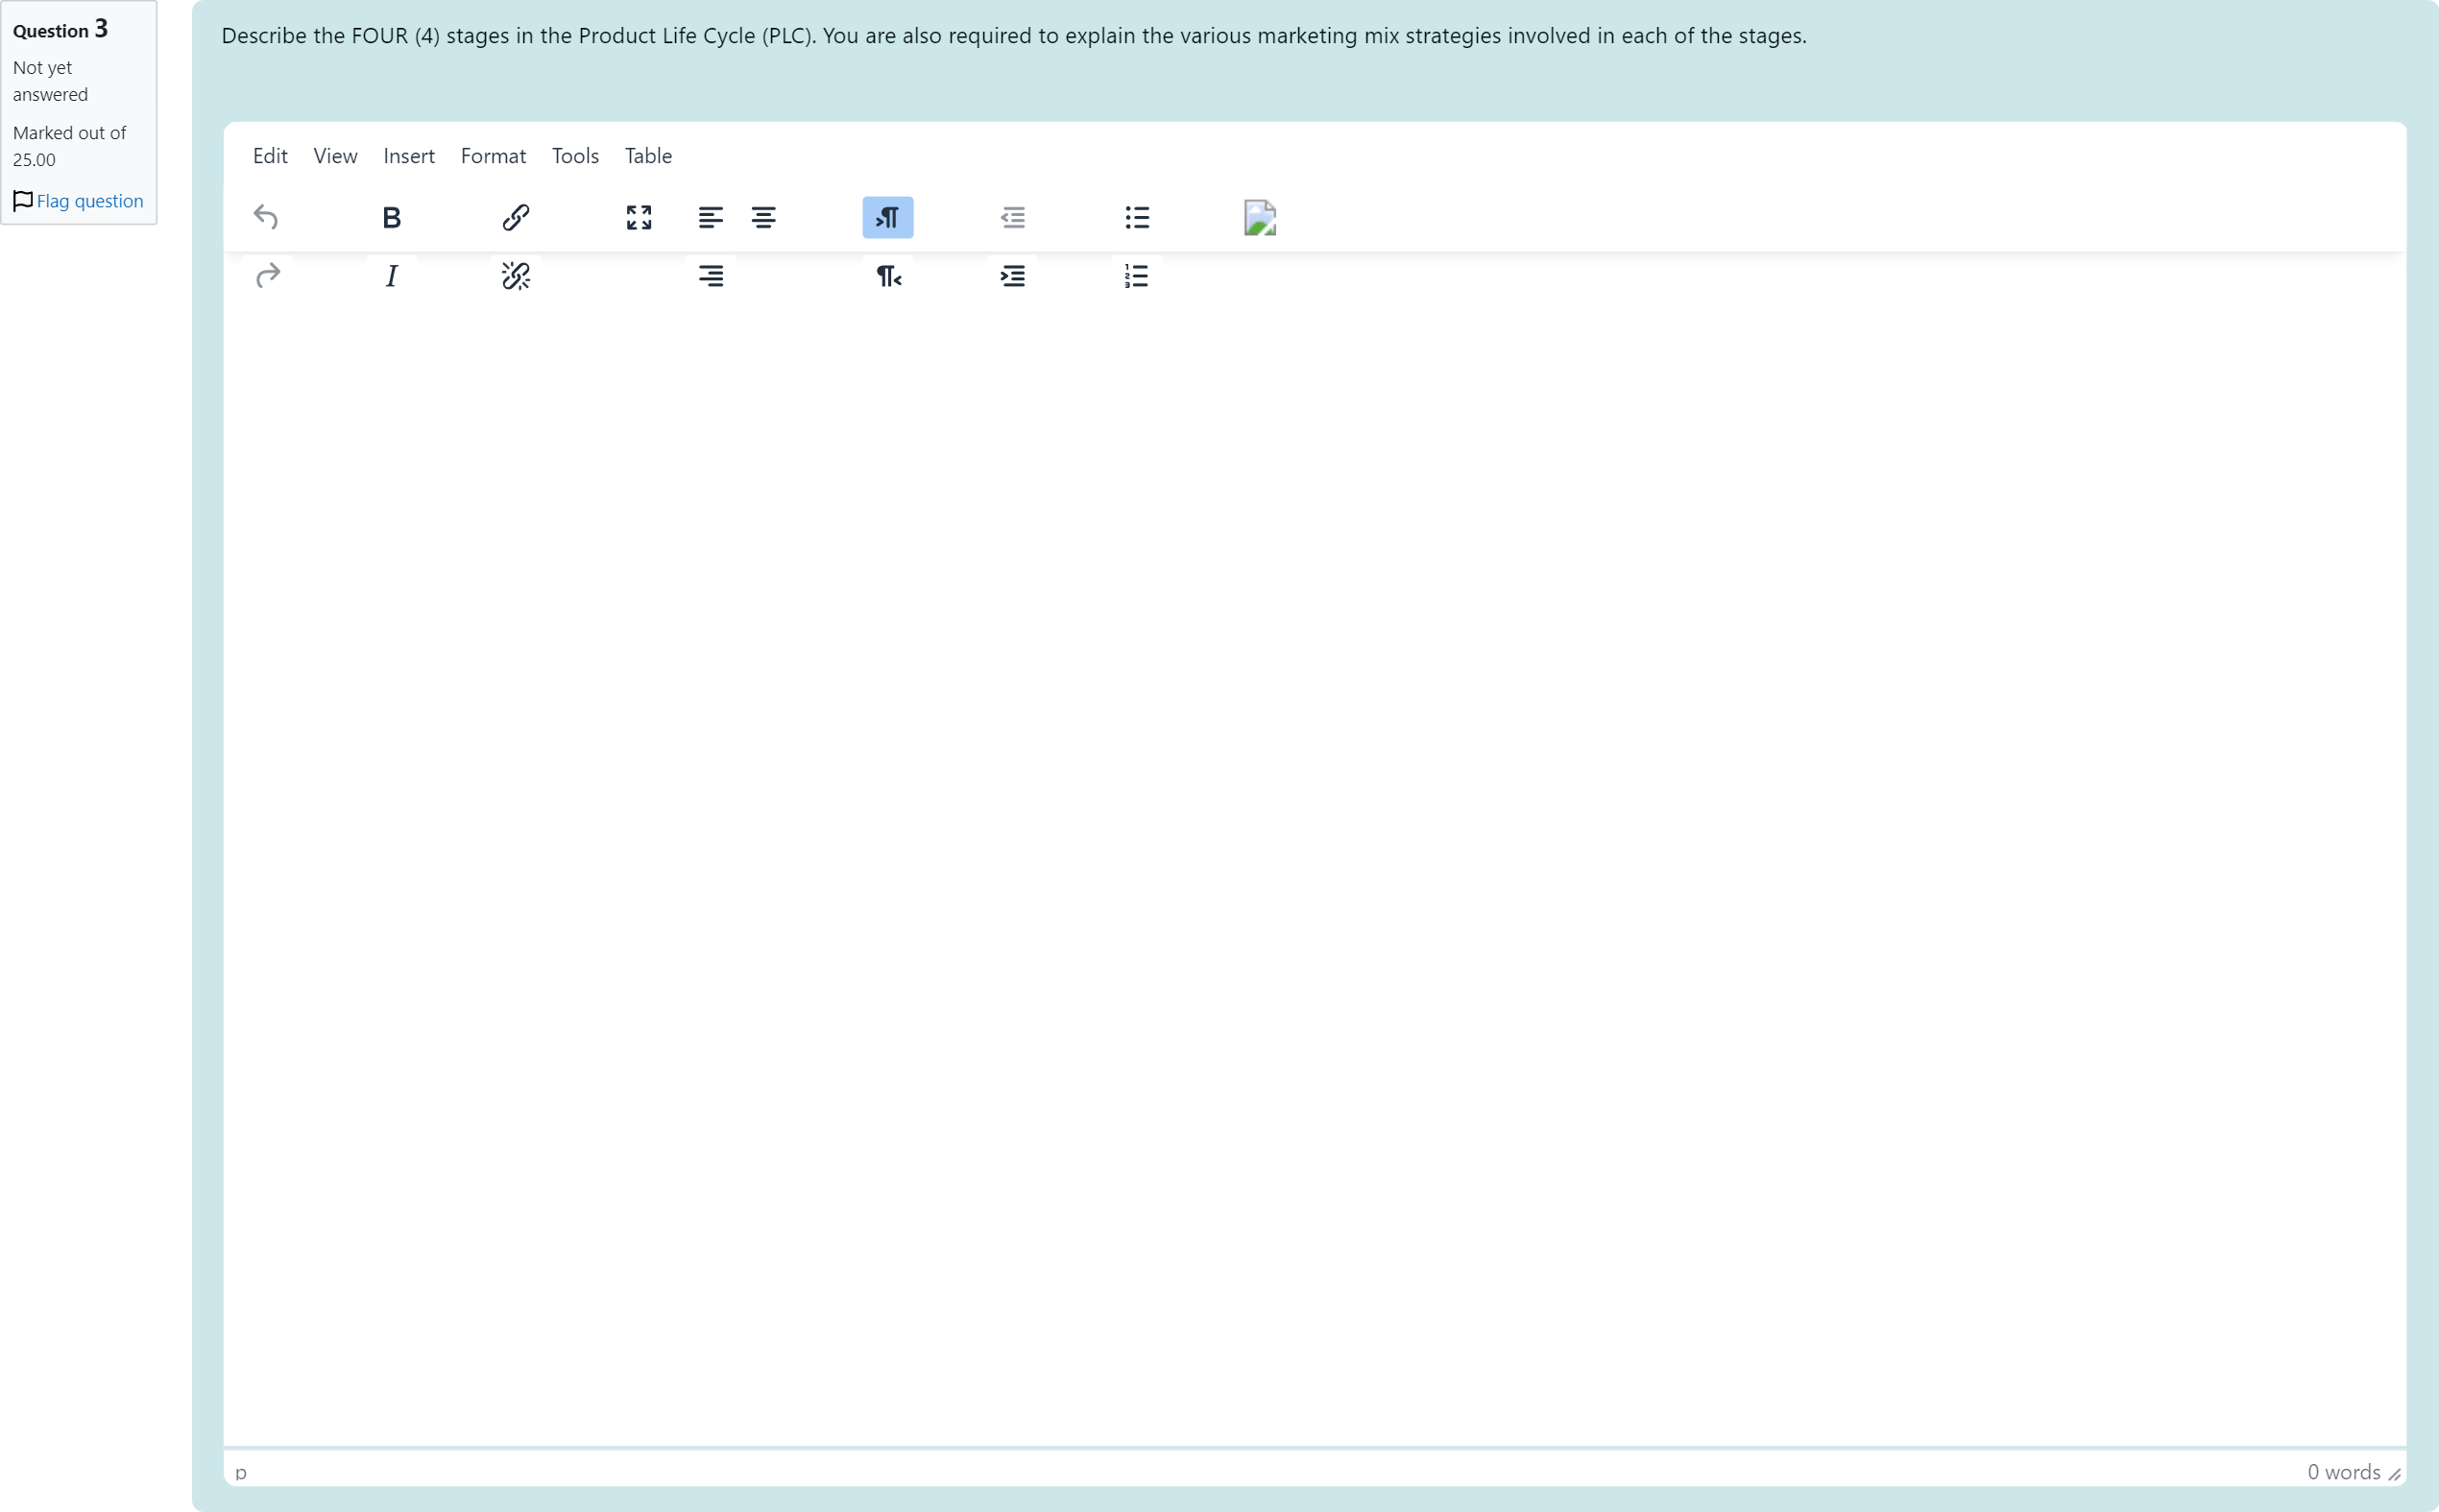Screen dimensions: 2439x1512
Task: Click the insert image icon
Action: click(1260, 217)
